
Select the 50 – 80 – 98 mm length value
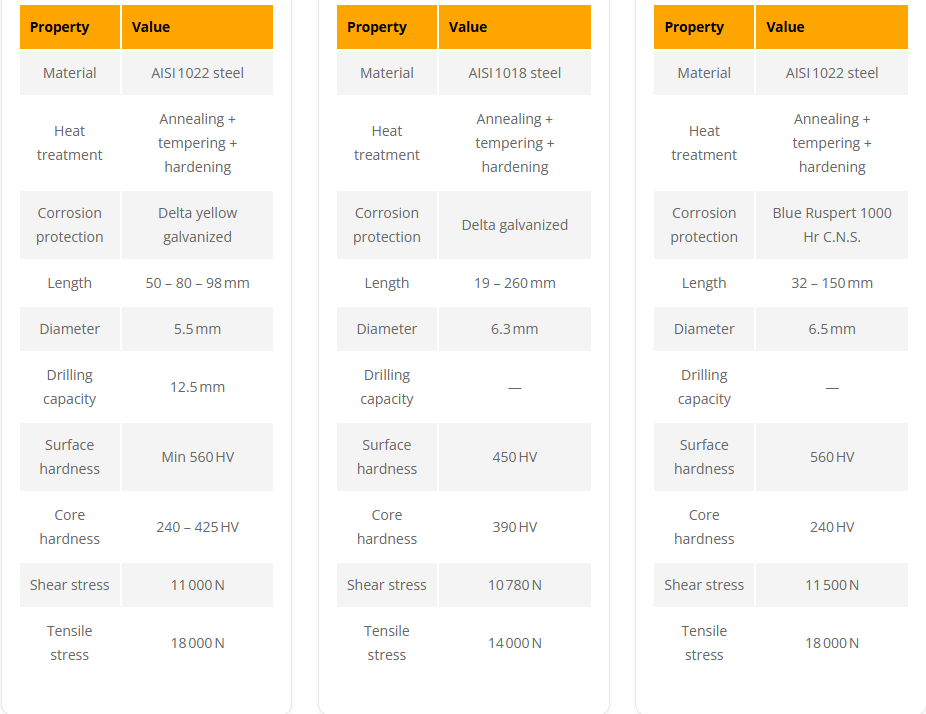[x=197, y=283]
